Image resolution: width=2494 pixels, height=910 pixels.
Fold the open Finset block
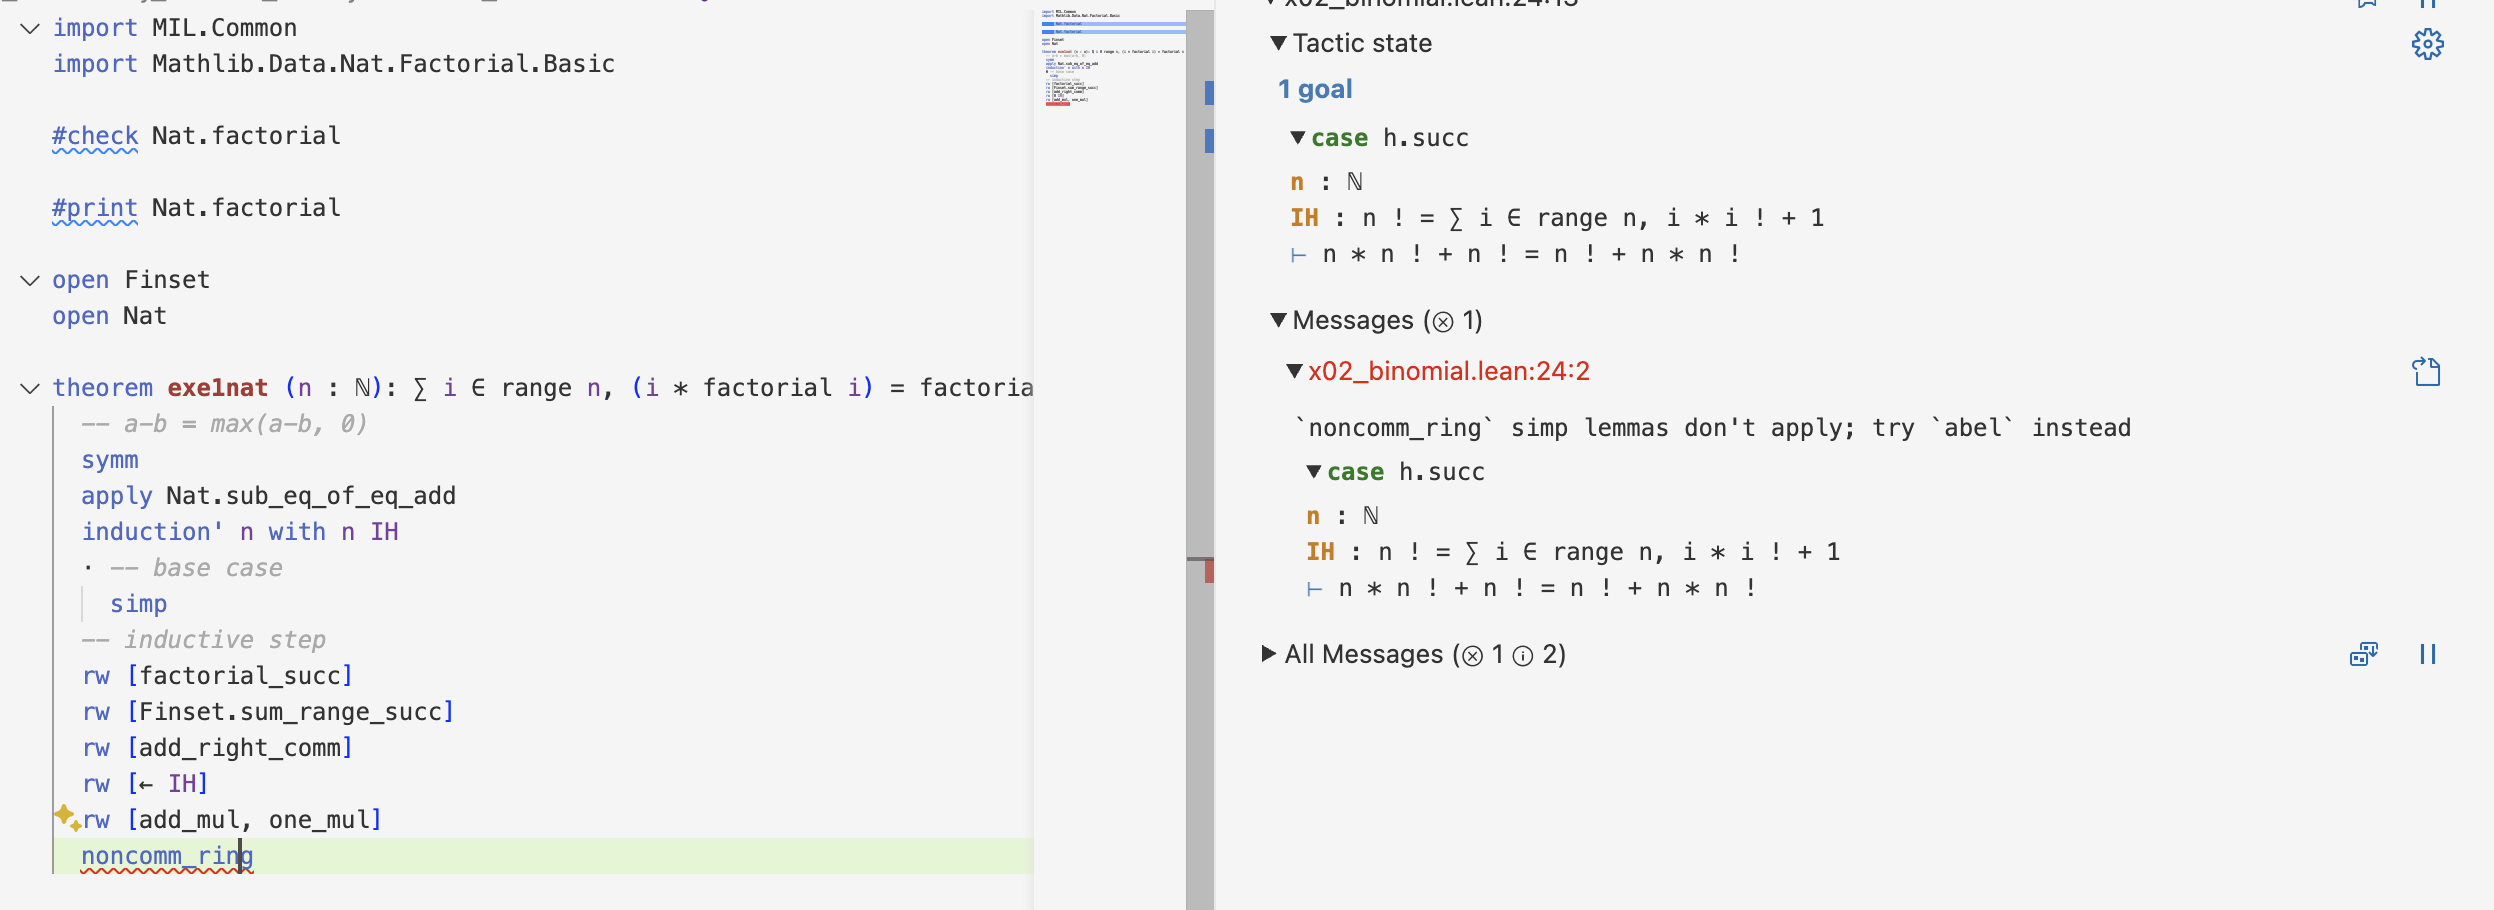click(30, 280)
